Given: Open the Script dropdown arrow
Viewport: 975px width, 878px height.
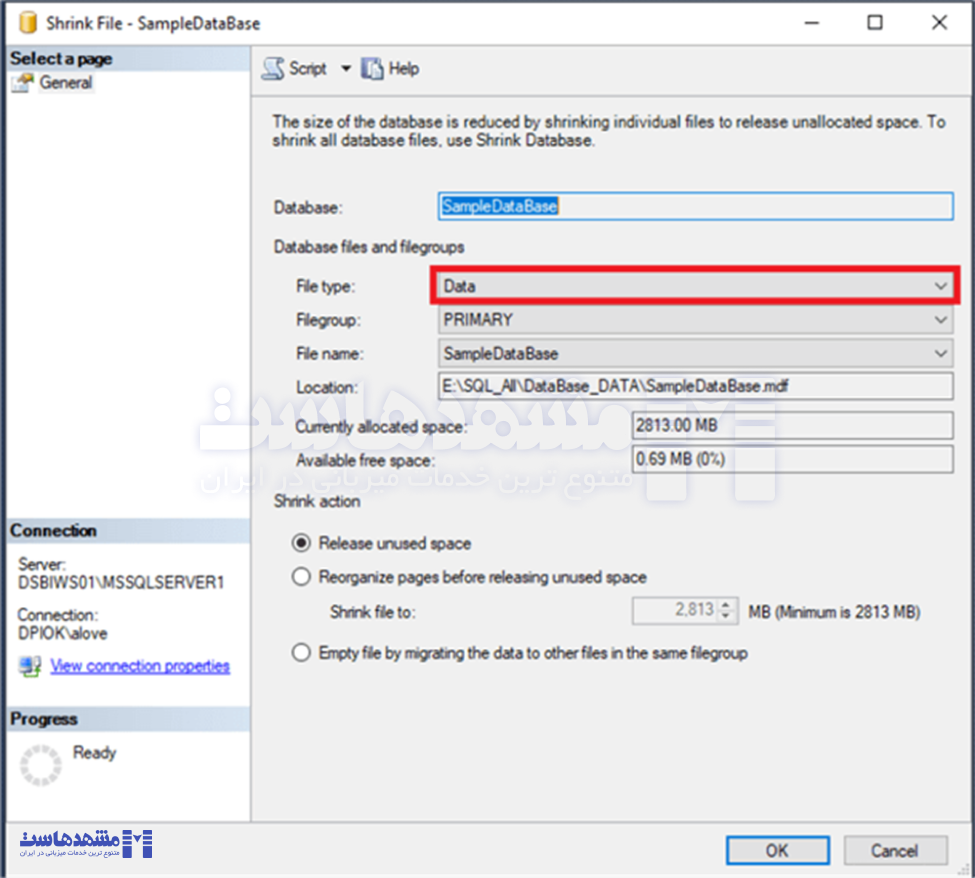Looking at the screenshot, I should click(x=346, y=69).
